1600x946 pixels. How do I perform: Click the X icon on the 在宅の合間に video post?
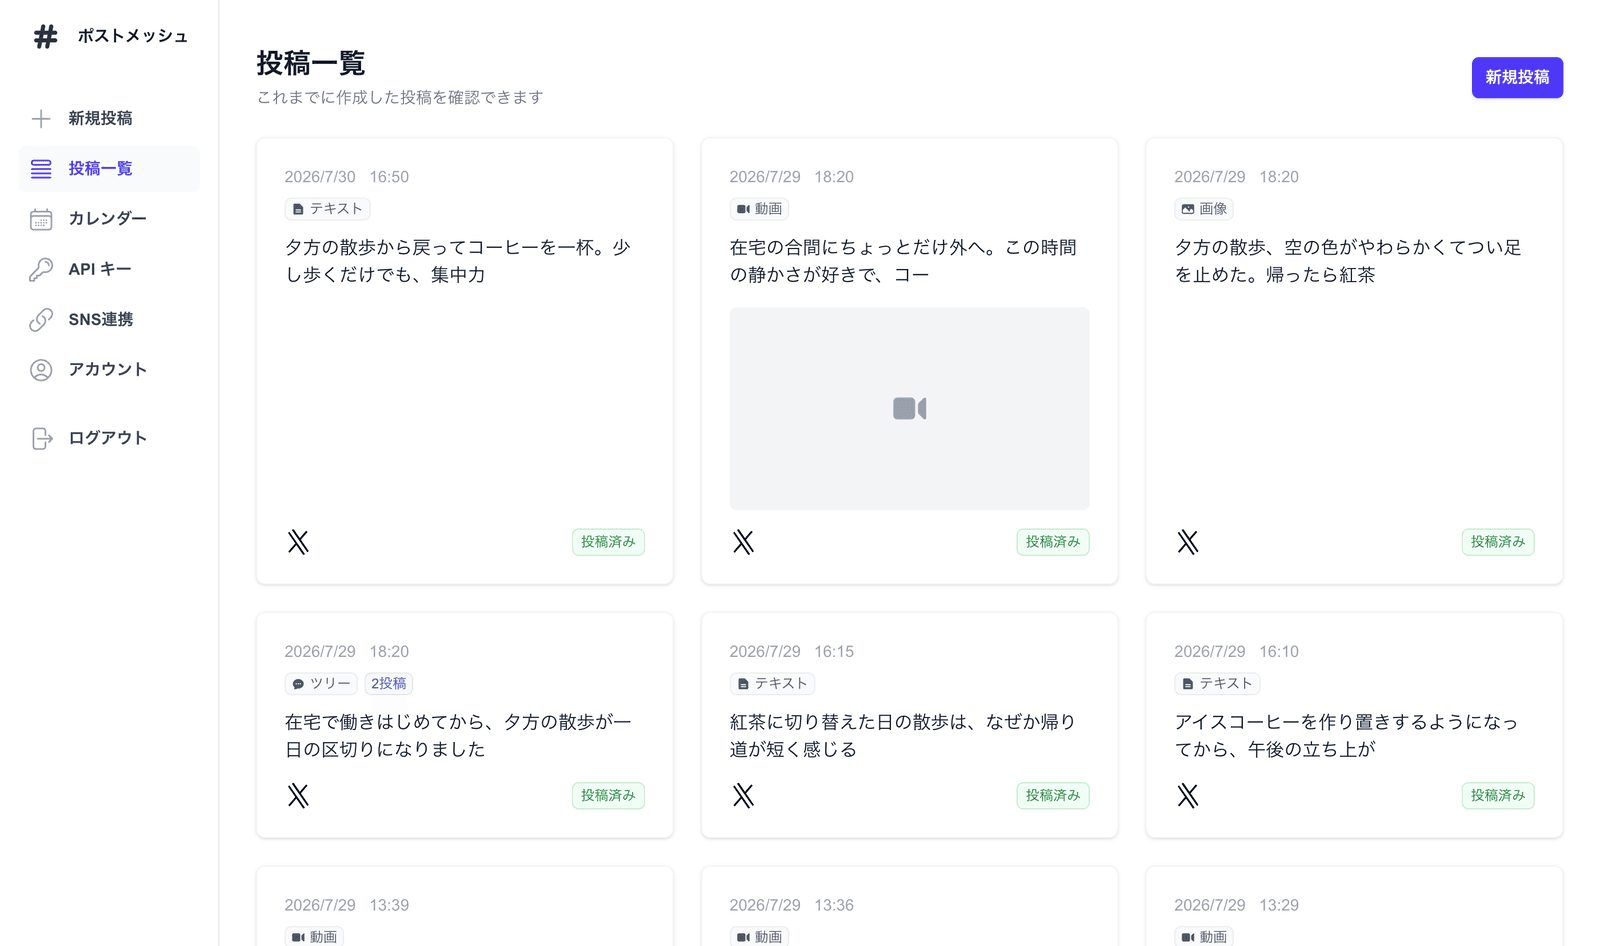point(743,542)
